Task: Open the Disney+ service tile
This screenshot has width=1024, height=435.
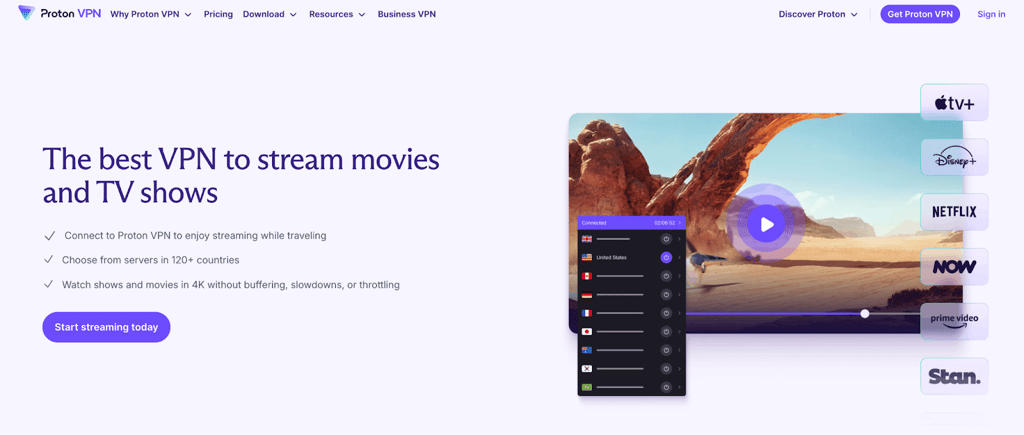Action: tap(954, 157)
